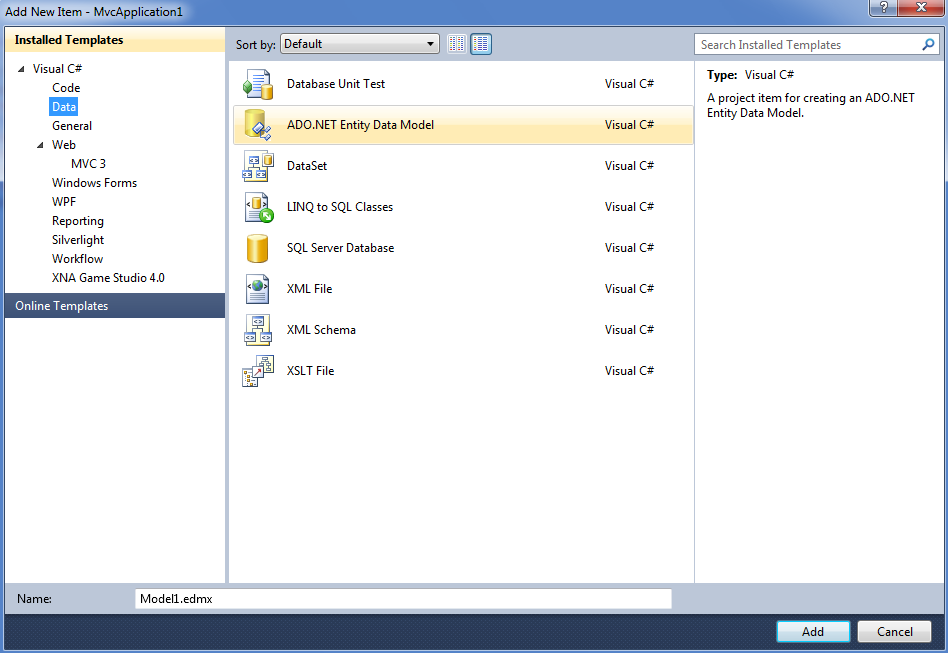Collapse the Visual C# tree node

coord(21,69)
